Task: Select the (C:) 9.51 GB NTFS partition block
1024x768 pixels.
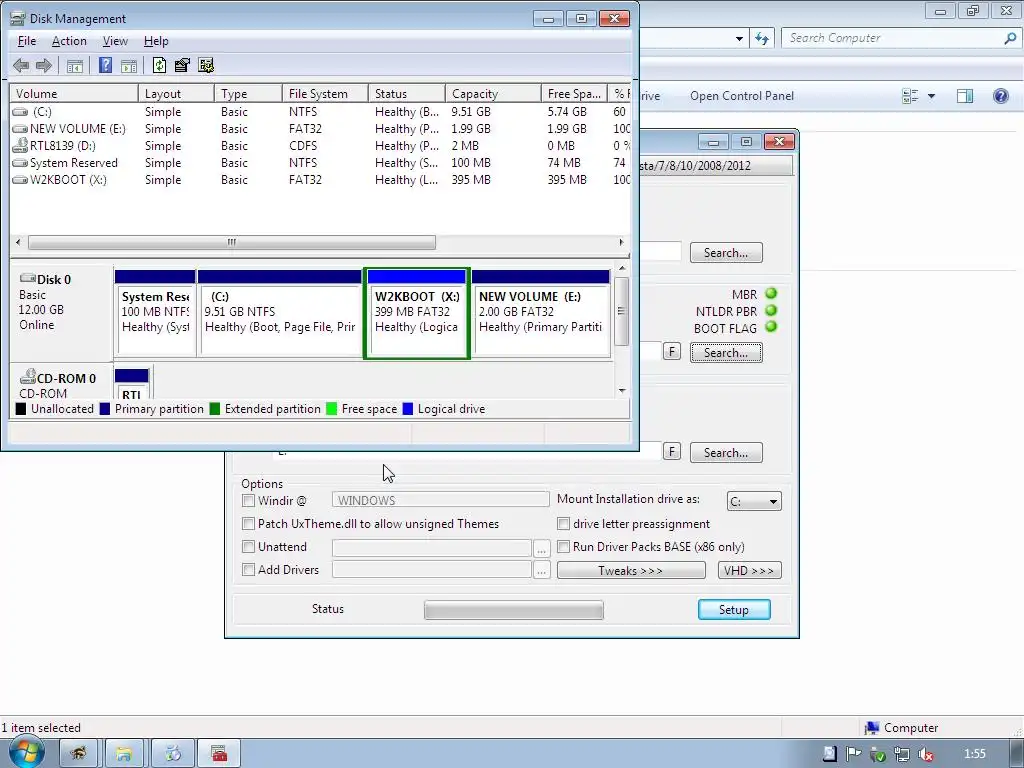Action: (x=280, y=313)
